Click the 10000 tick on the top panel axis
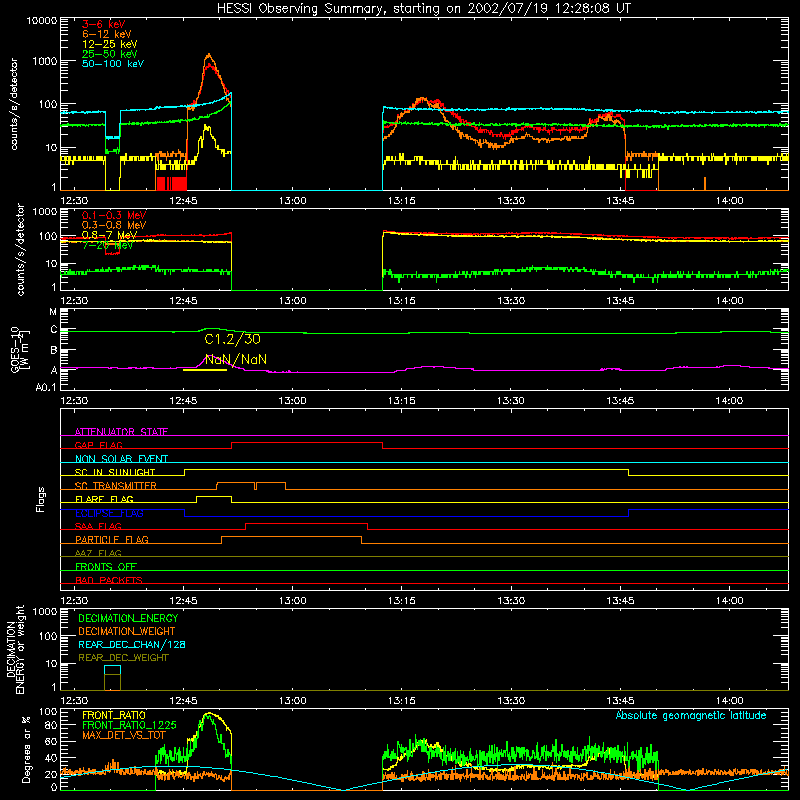This screenshot has width=800, height=800. tap(42, 21)
